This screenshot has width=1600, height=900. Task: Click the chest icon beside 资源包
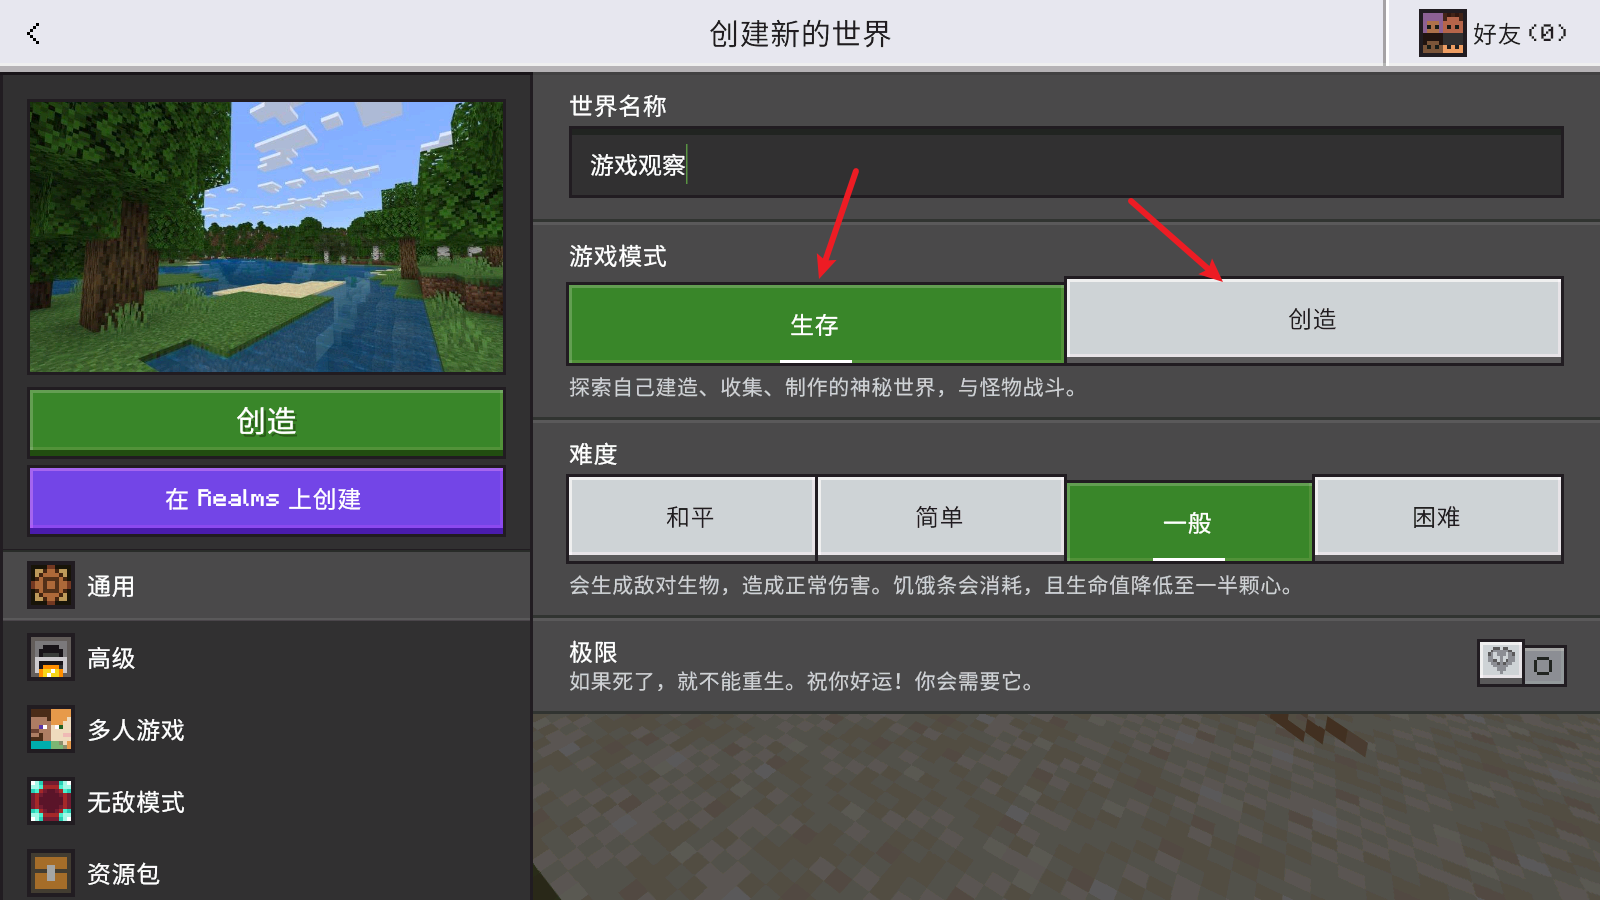click(51, 873)
